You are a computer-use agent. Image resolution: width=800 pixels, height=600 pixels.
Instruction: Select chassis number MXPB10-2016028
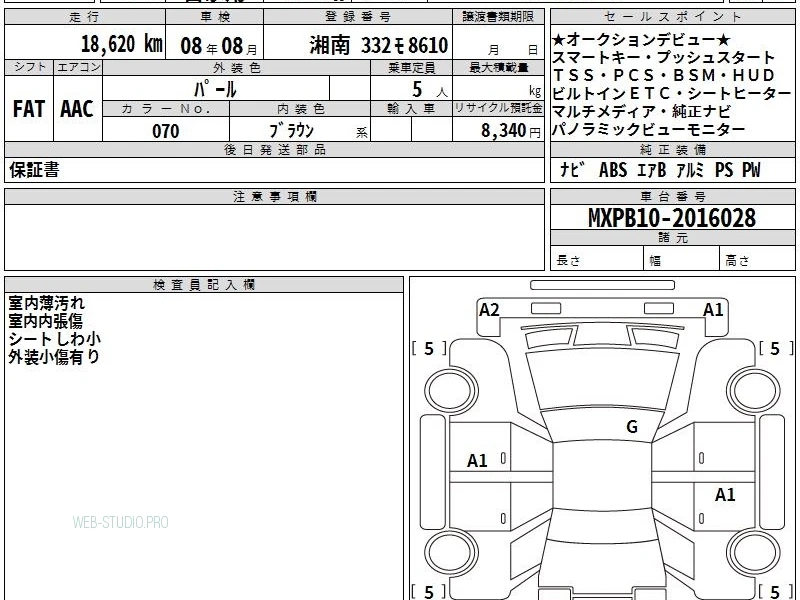(672, 218)
